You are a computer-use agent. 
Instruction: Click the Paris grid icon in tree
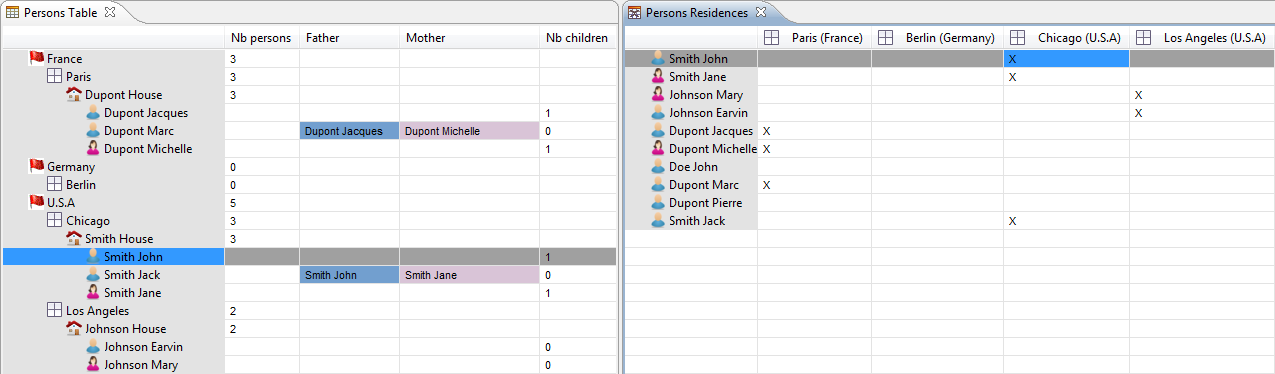pyautogui.click(x=55, y=77)
